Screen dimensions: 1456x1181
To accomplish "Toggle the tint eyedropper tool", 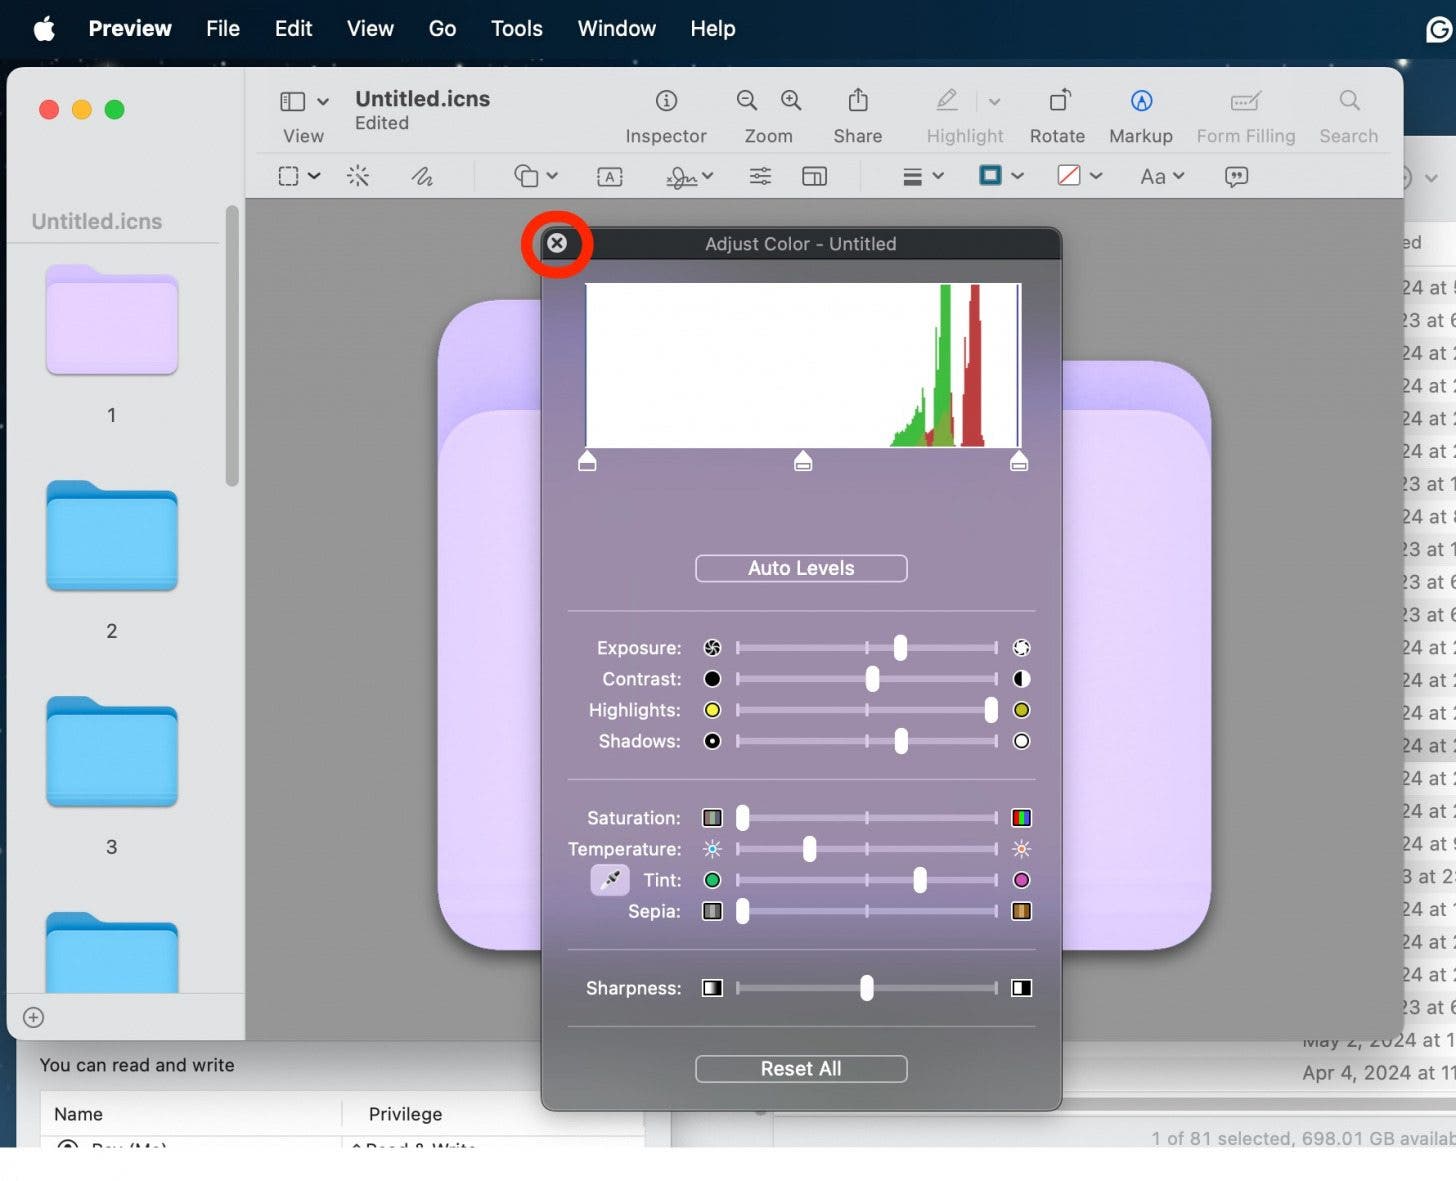I will (610, 880).
